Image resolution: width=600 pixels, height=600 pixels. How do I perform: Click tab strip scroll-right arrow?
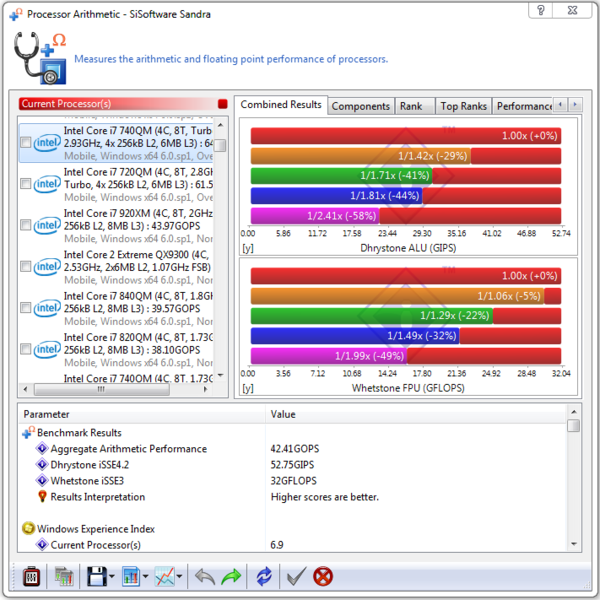coord(575,104)
